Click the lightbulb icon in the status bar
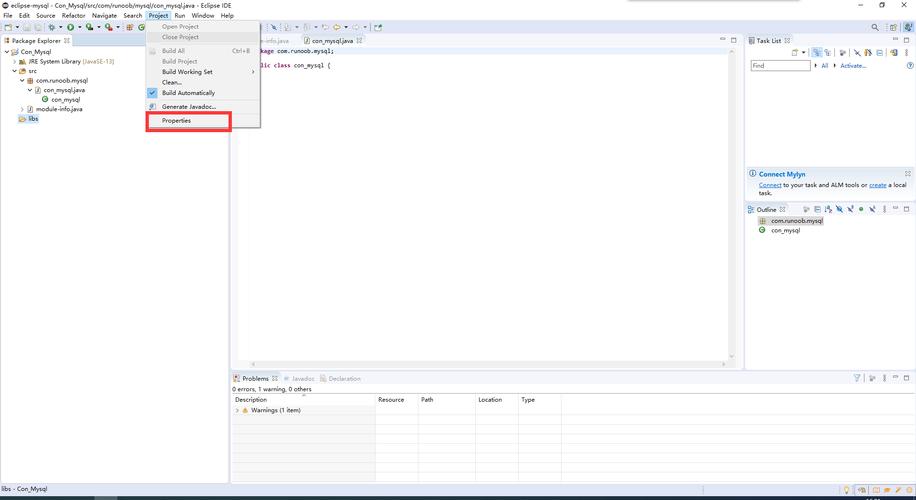Screen dimensions: 916x500 click(846, 489)
